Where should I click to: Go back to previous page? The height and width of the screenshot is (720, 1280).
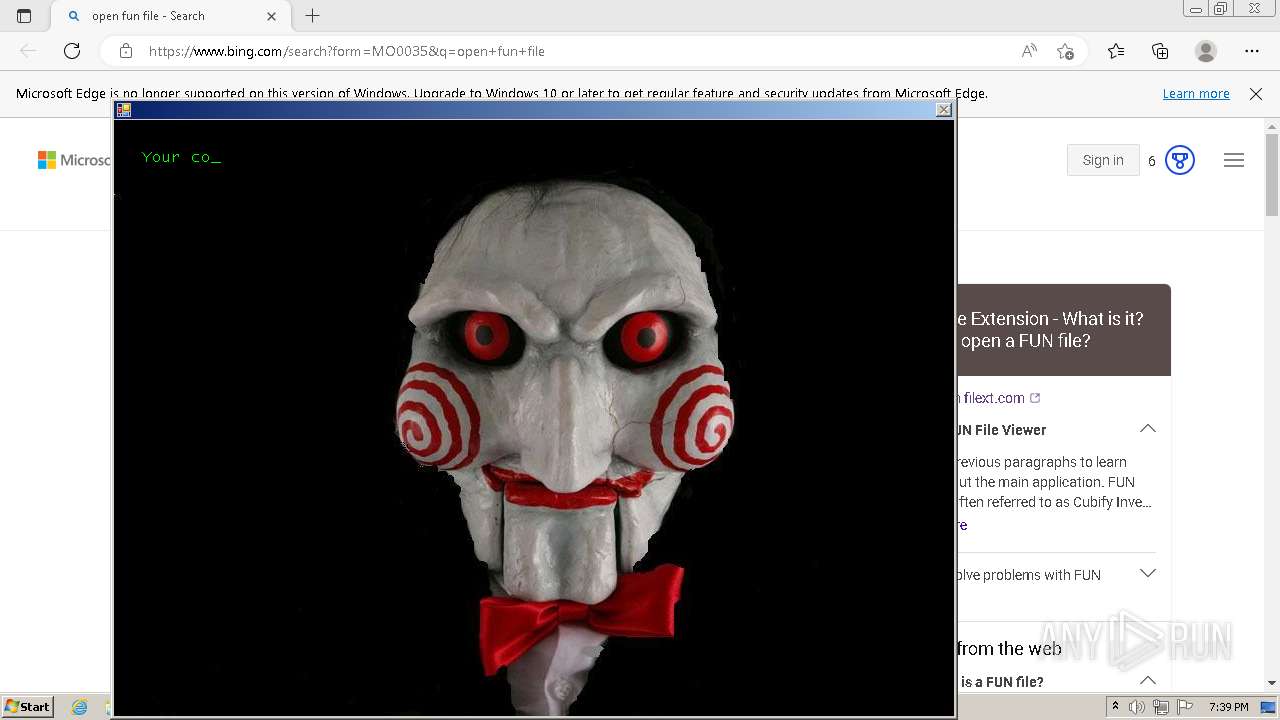28,51
